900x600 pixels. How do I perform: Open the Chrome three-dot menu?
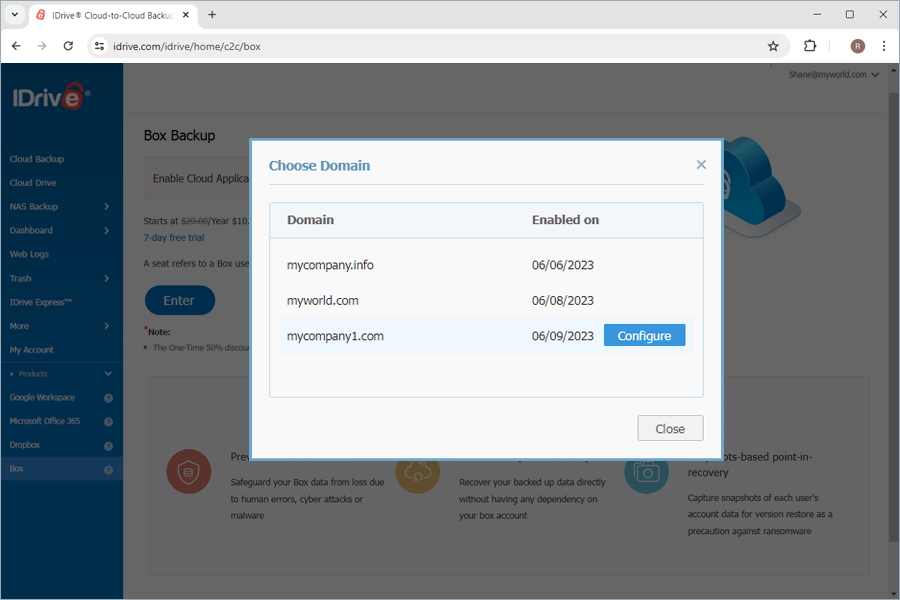click(884, 46)
